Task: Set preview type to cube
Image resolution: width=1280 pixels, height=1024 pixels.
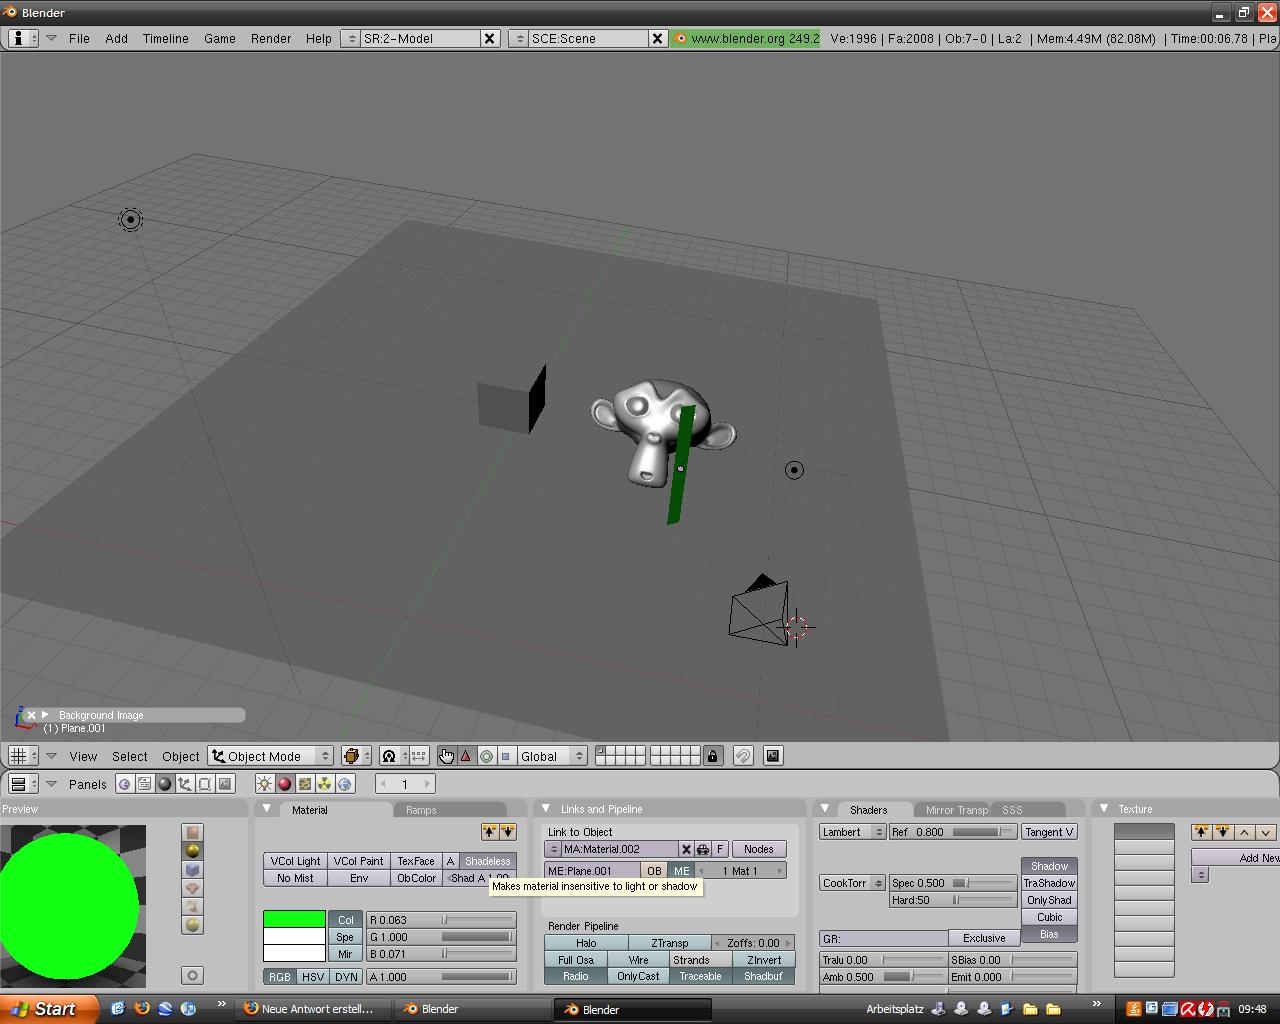Action: (193, 870)
